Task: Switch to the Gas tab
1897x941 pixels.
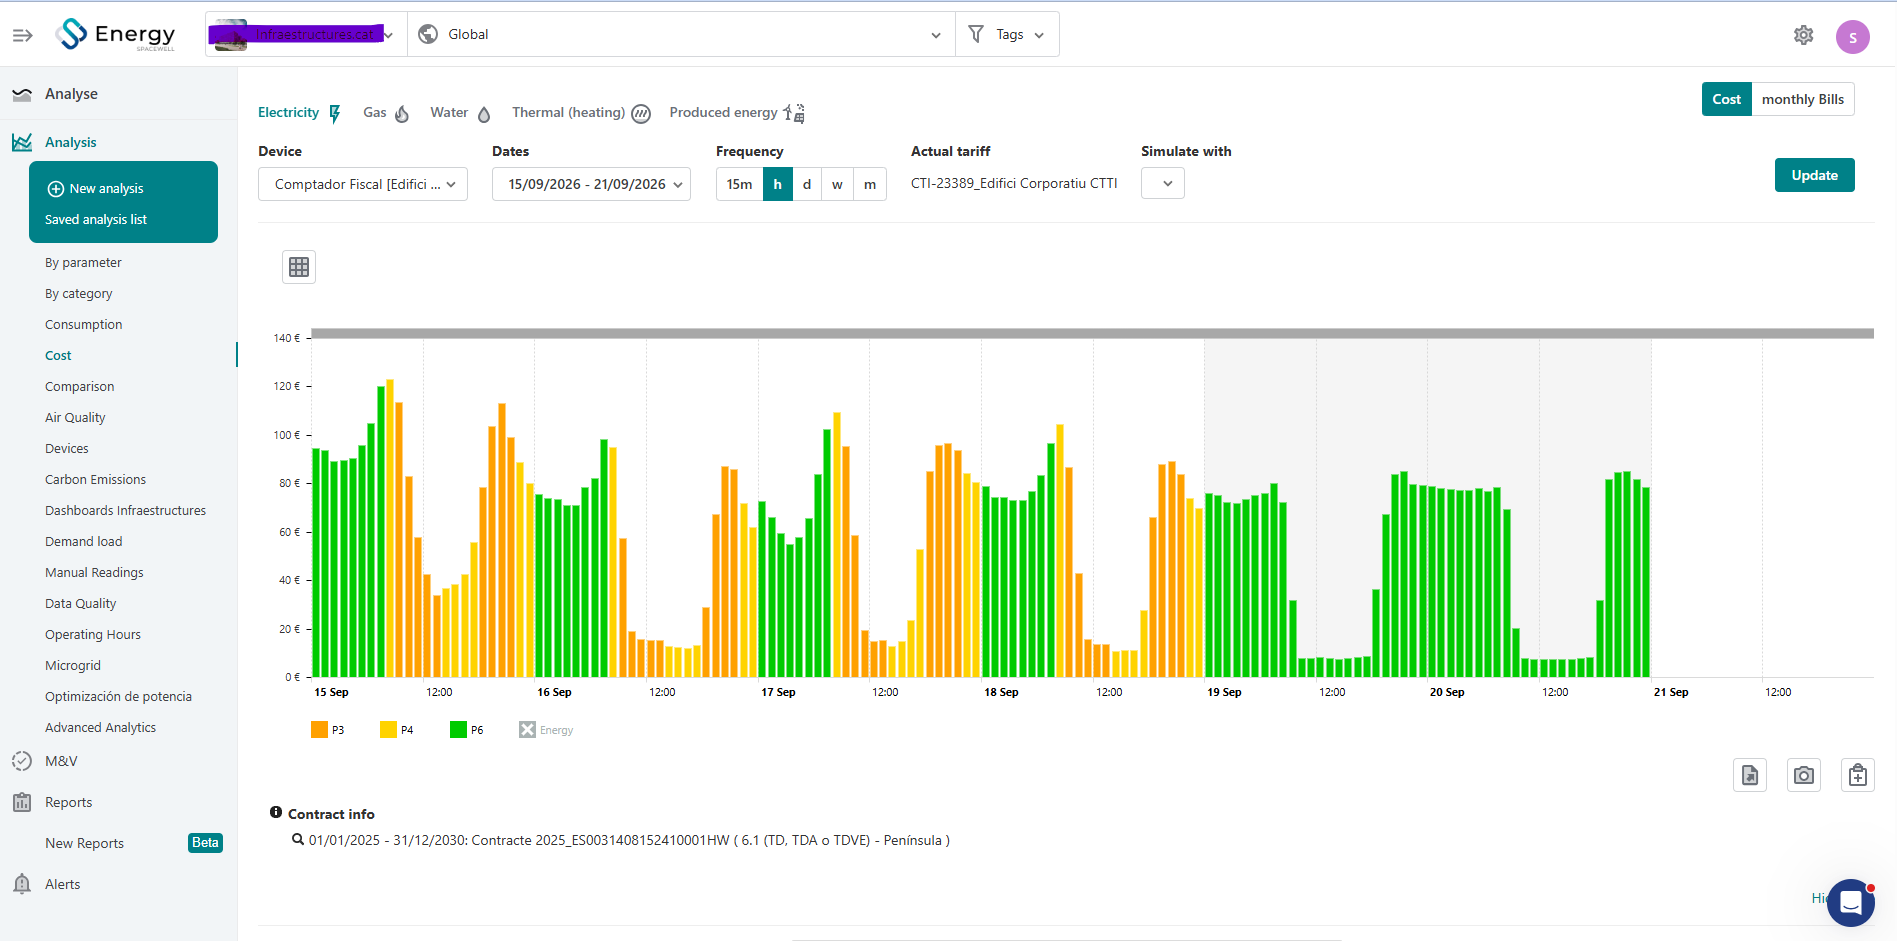Action: click(387, 113)
